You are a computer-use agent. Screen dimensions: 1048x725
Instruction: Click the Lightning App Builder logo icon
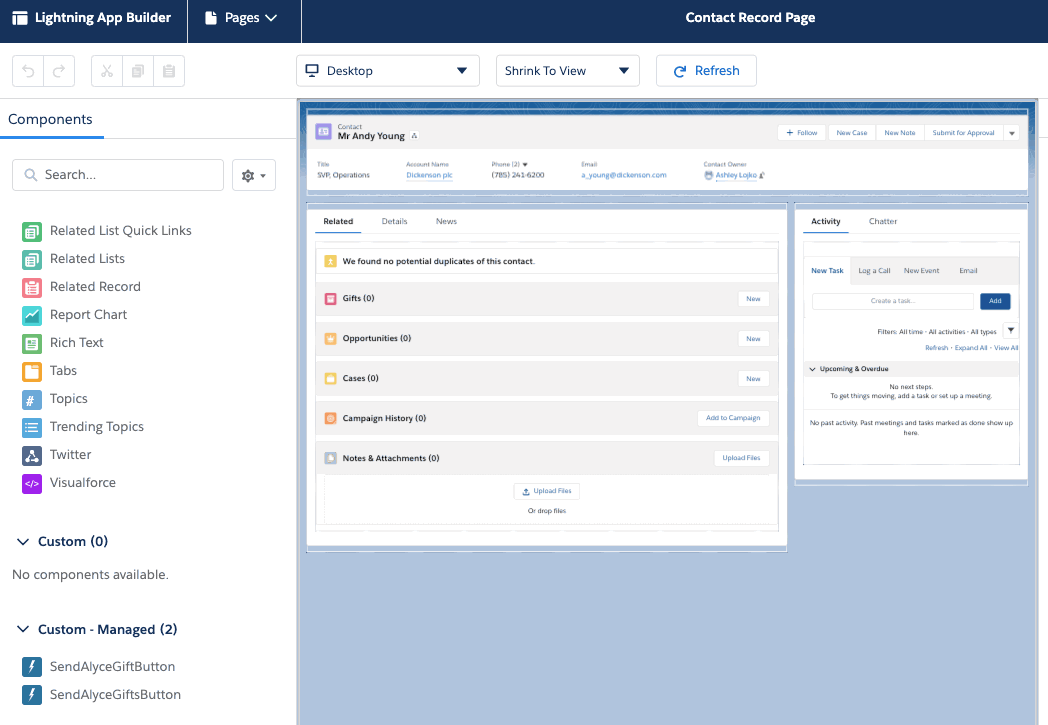[20, 18]
